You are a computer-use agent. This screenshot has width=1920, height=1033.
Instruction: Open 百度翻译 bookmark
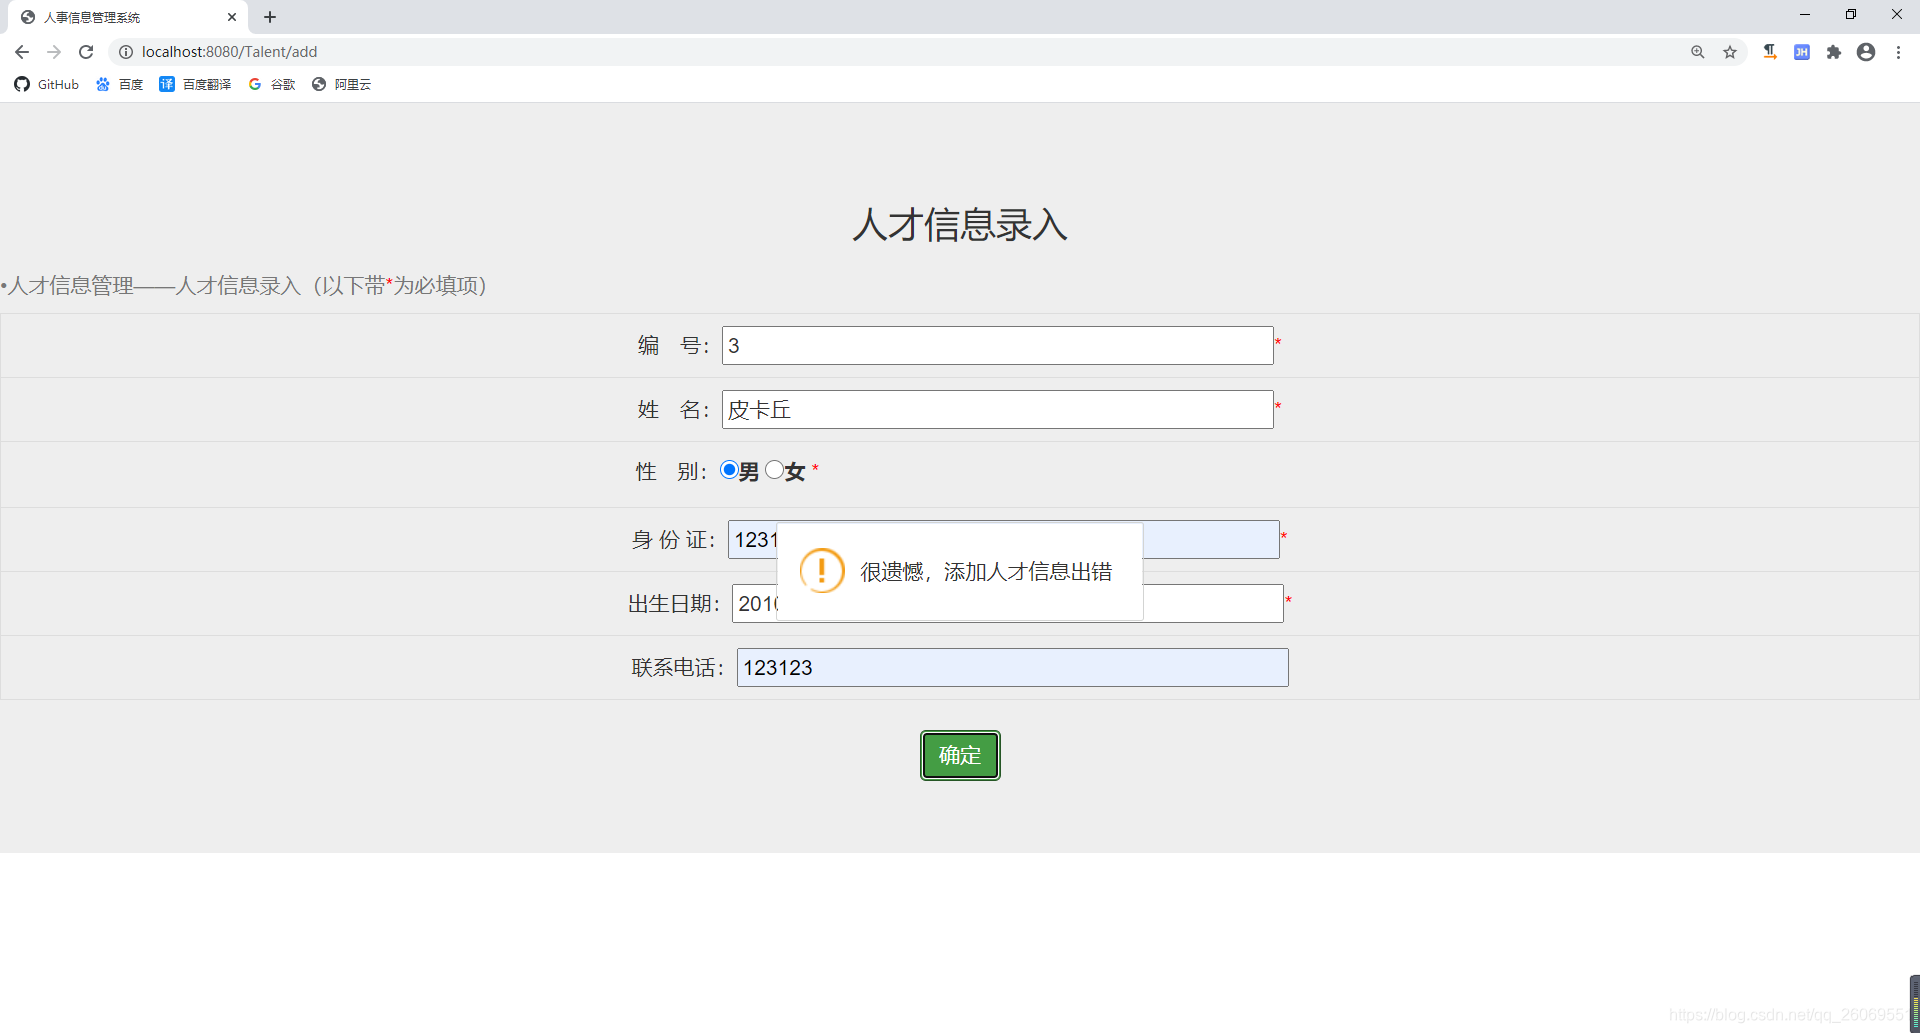point(195,84)
